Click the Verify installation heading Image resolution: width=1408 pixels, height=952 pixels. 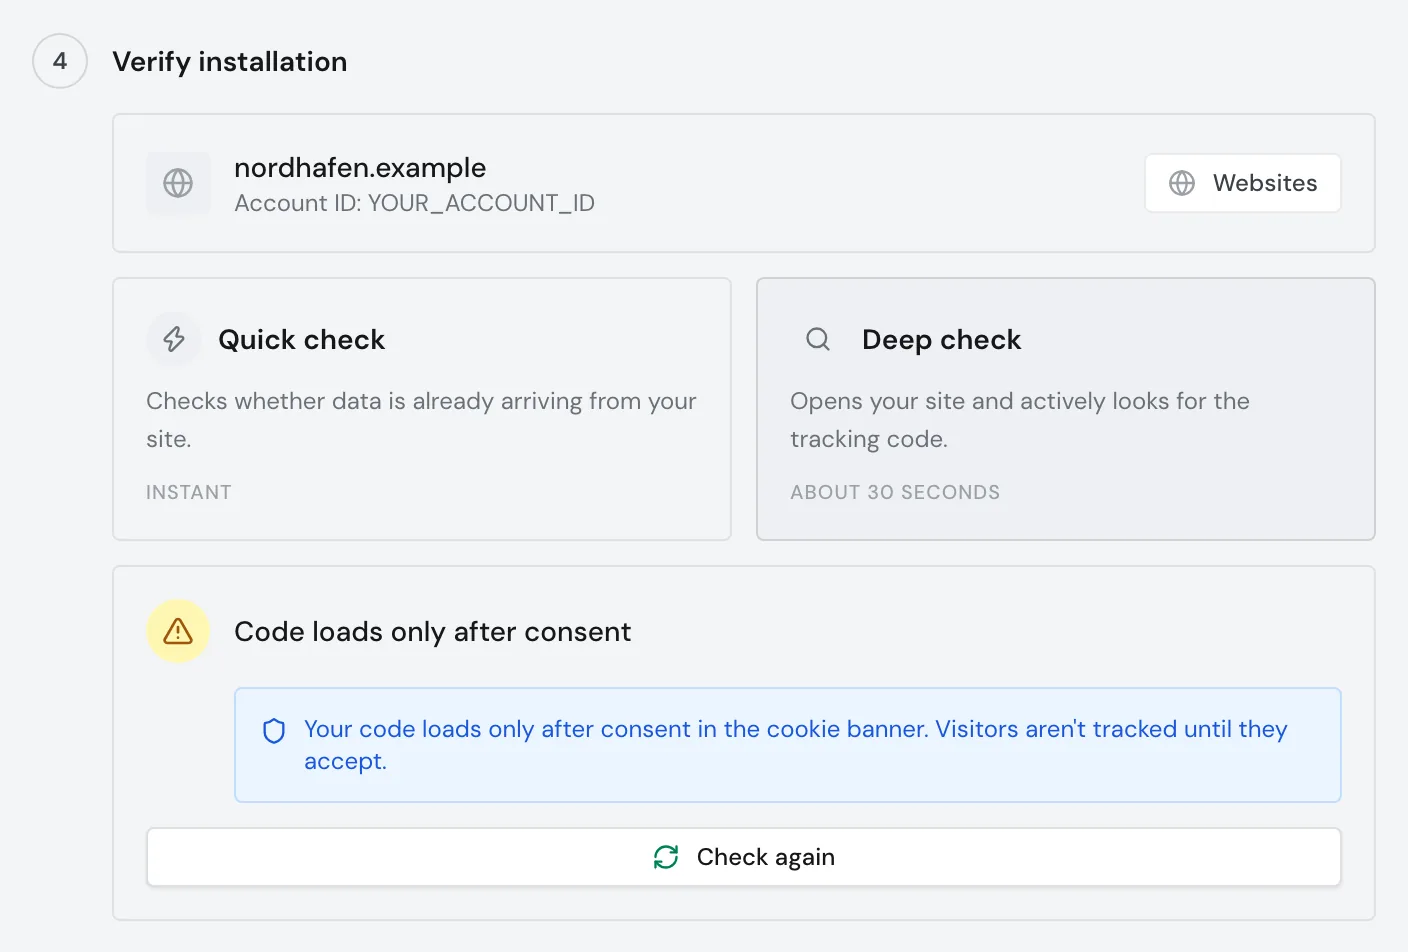[x=230, y=61]
